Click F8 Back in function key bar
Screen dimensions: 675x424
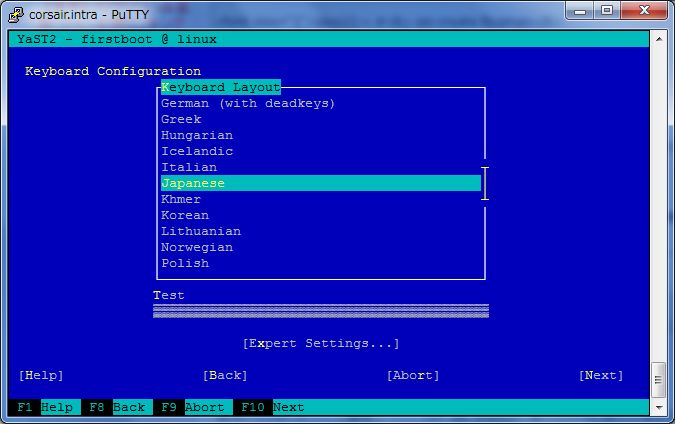[117, 407]
